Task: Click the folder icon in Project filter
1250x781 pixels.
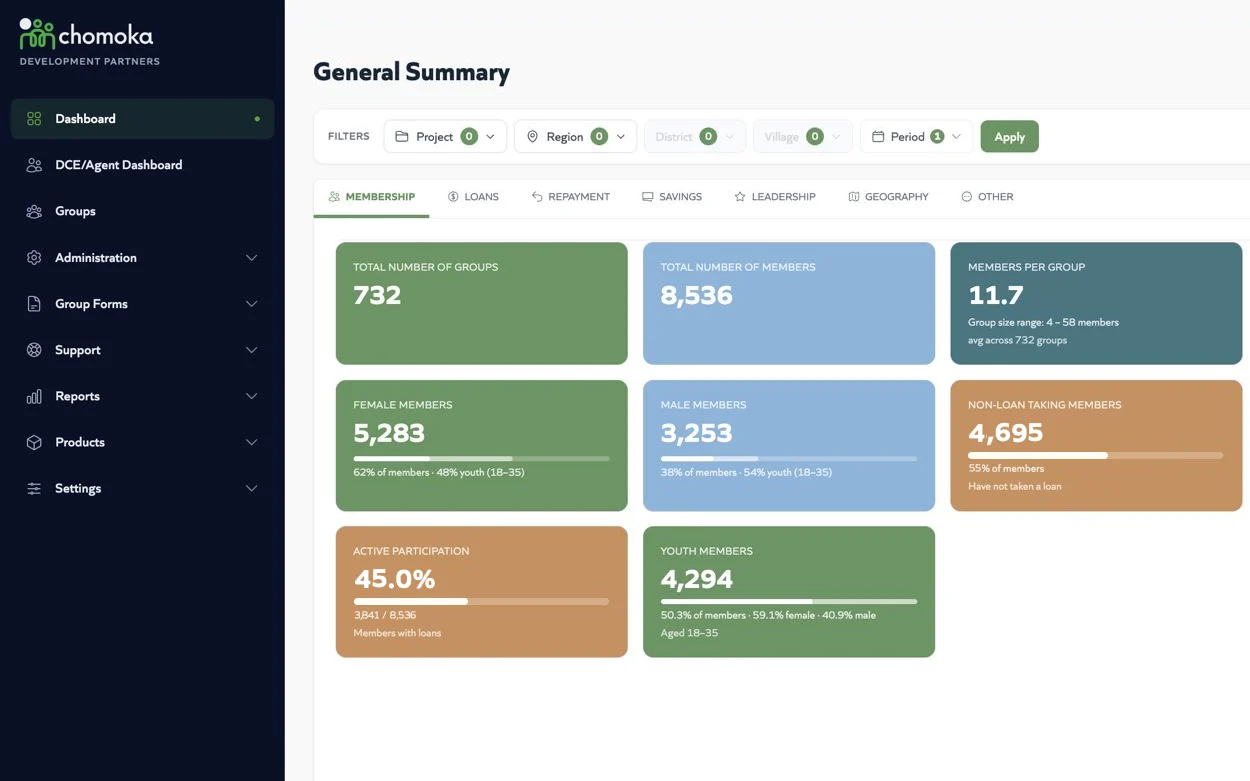Action: click(x=402, y=136)
